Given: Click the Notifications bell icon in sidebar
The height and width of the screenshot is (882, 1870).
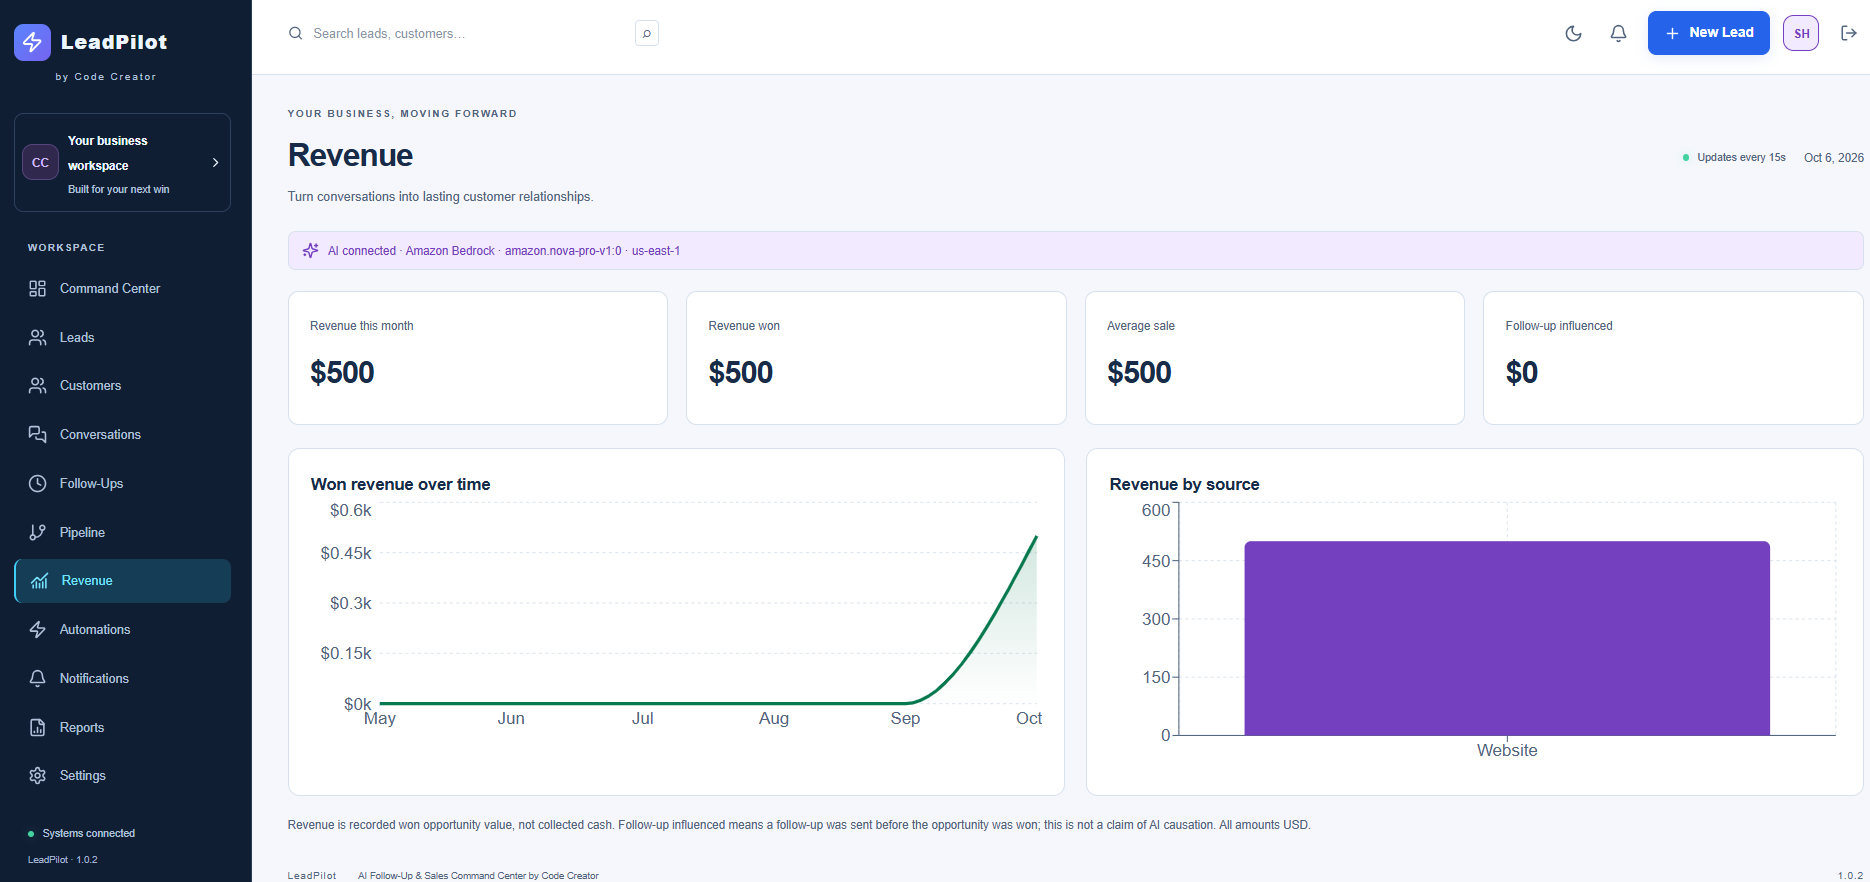Looking at the screenshot, I should coord(38,679).
